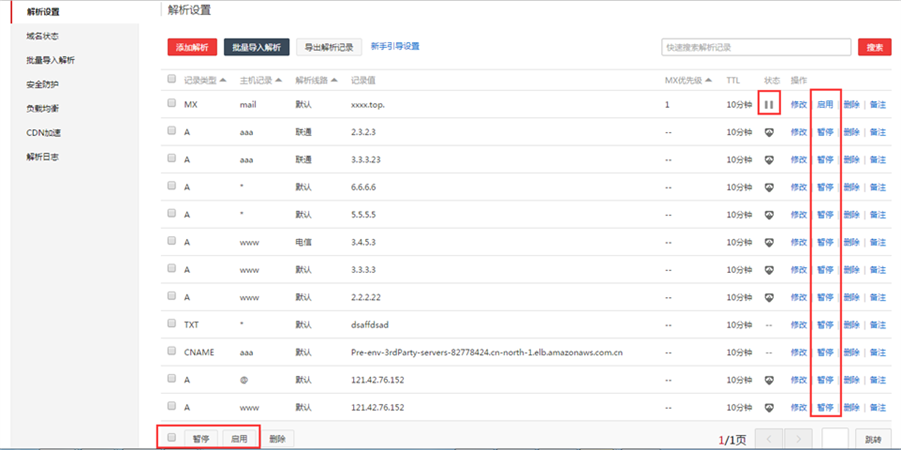
Task: Tick the select-all checkbox in the table header
Action: click(172, 80)
